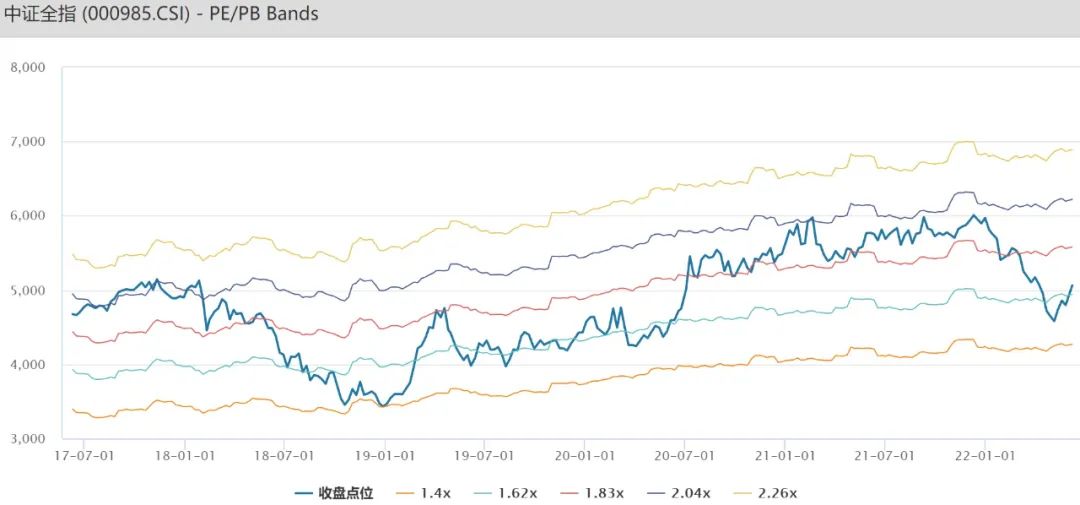This screenshot has height=505, width=1080.
Task: Click the 22-01-01 axis date
Action: click(x=985, y=455)
